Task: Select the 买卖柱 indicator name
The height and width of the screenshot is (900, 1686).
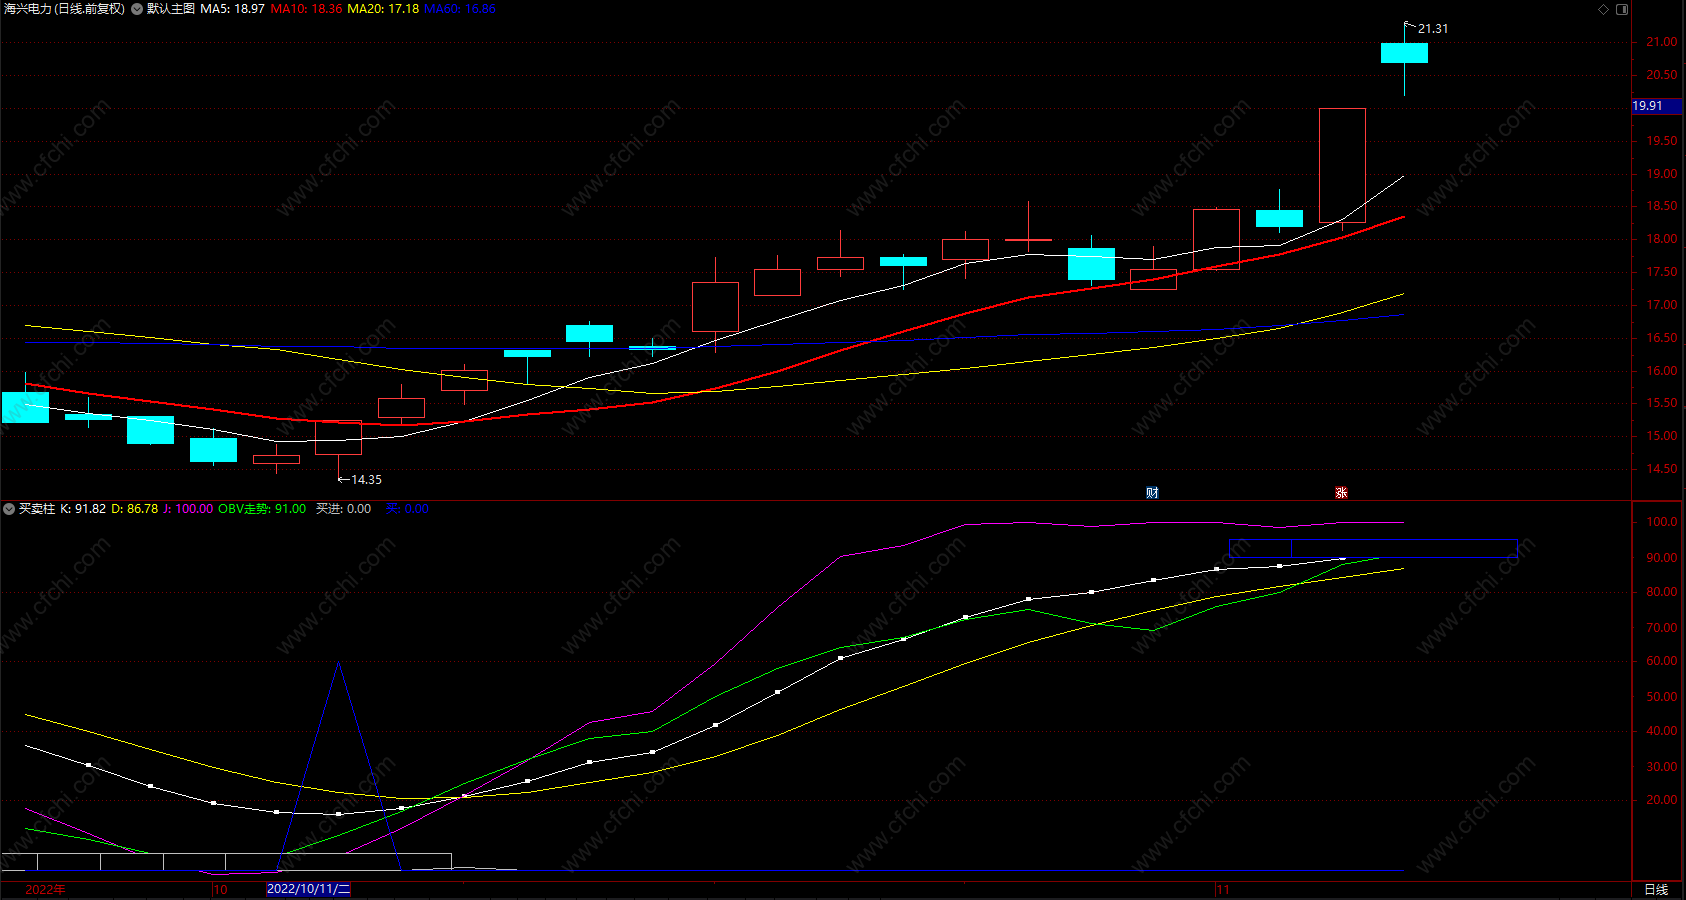Action: (x=37, y=509)
